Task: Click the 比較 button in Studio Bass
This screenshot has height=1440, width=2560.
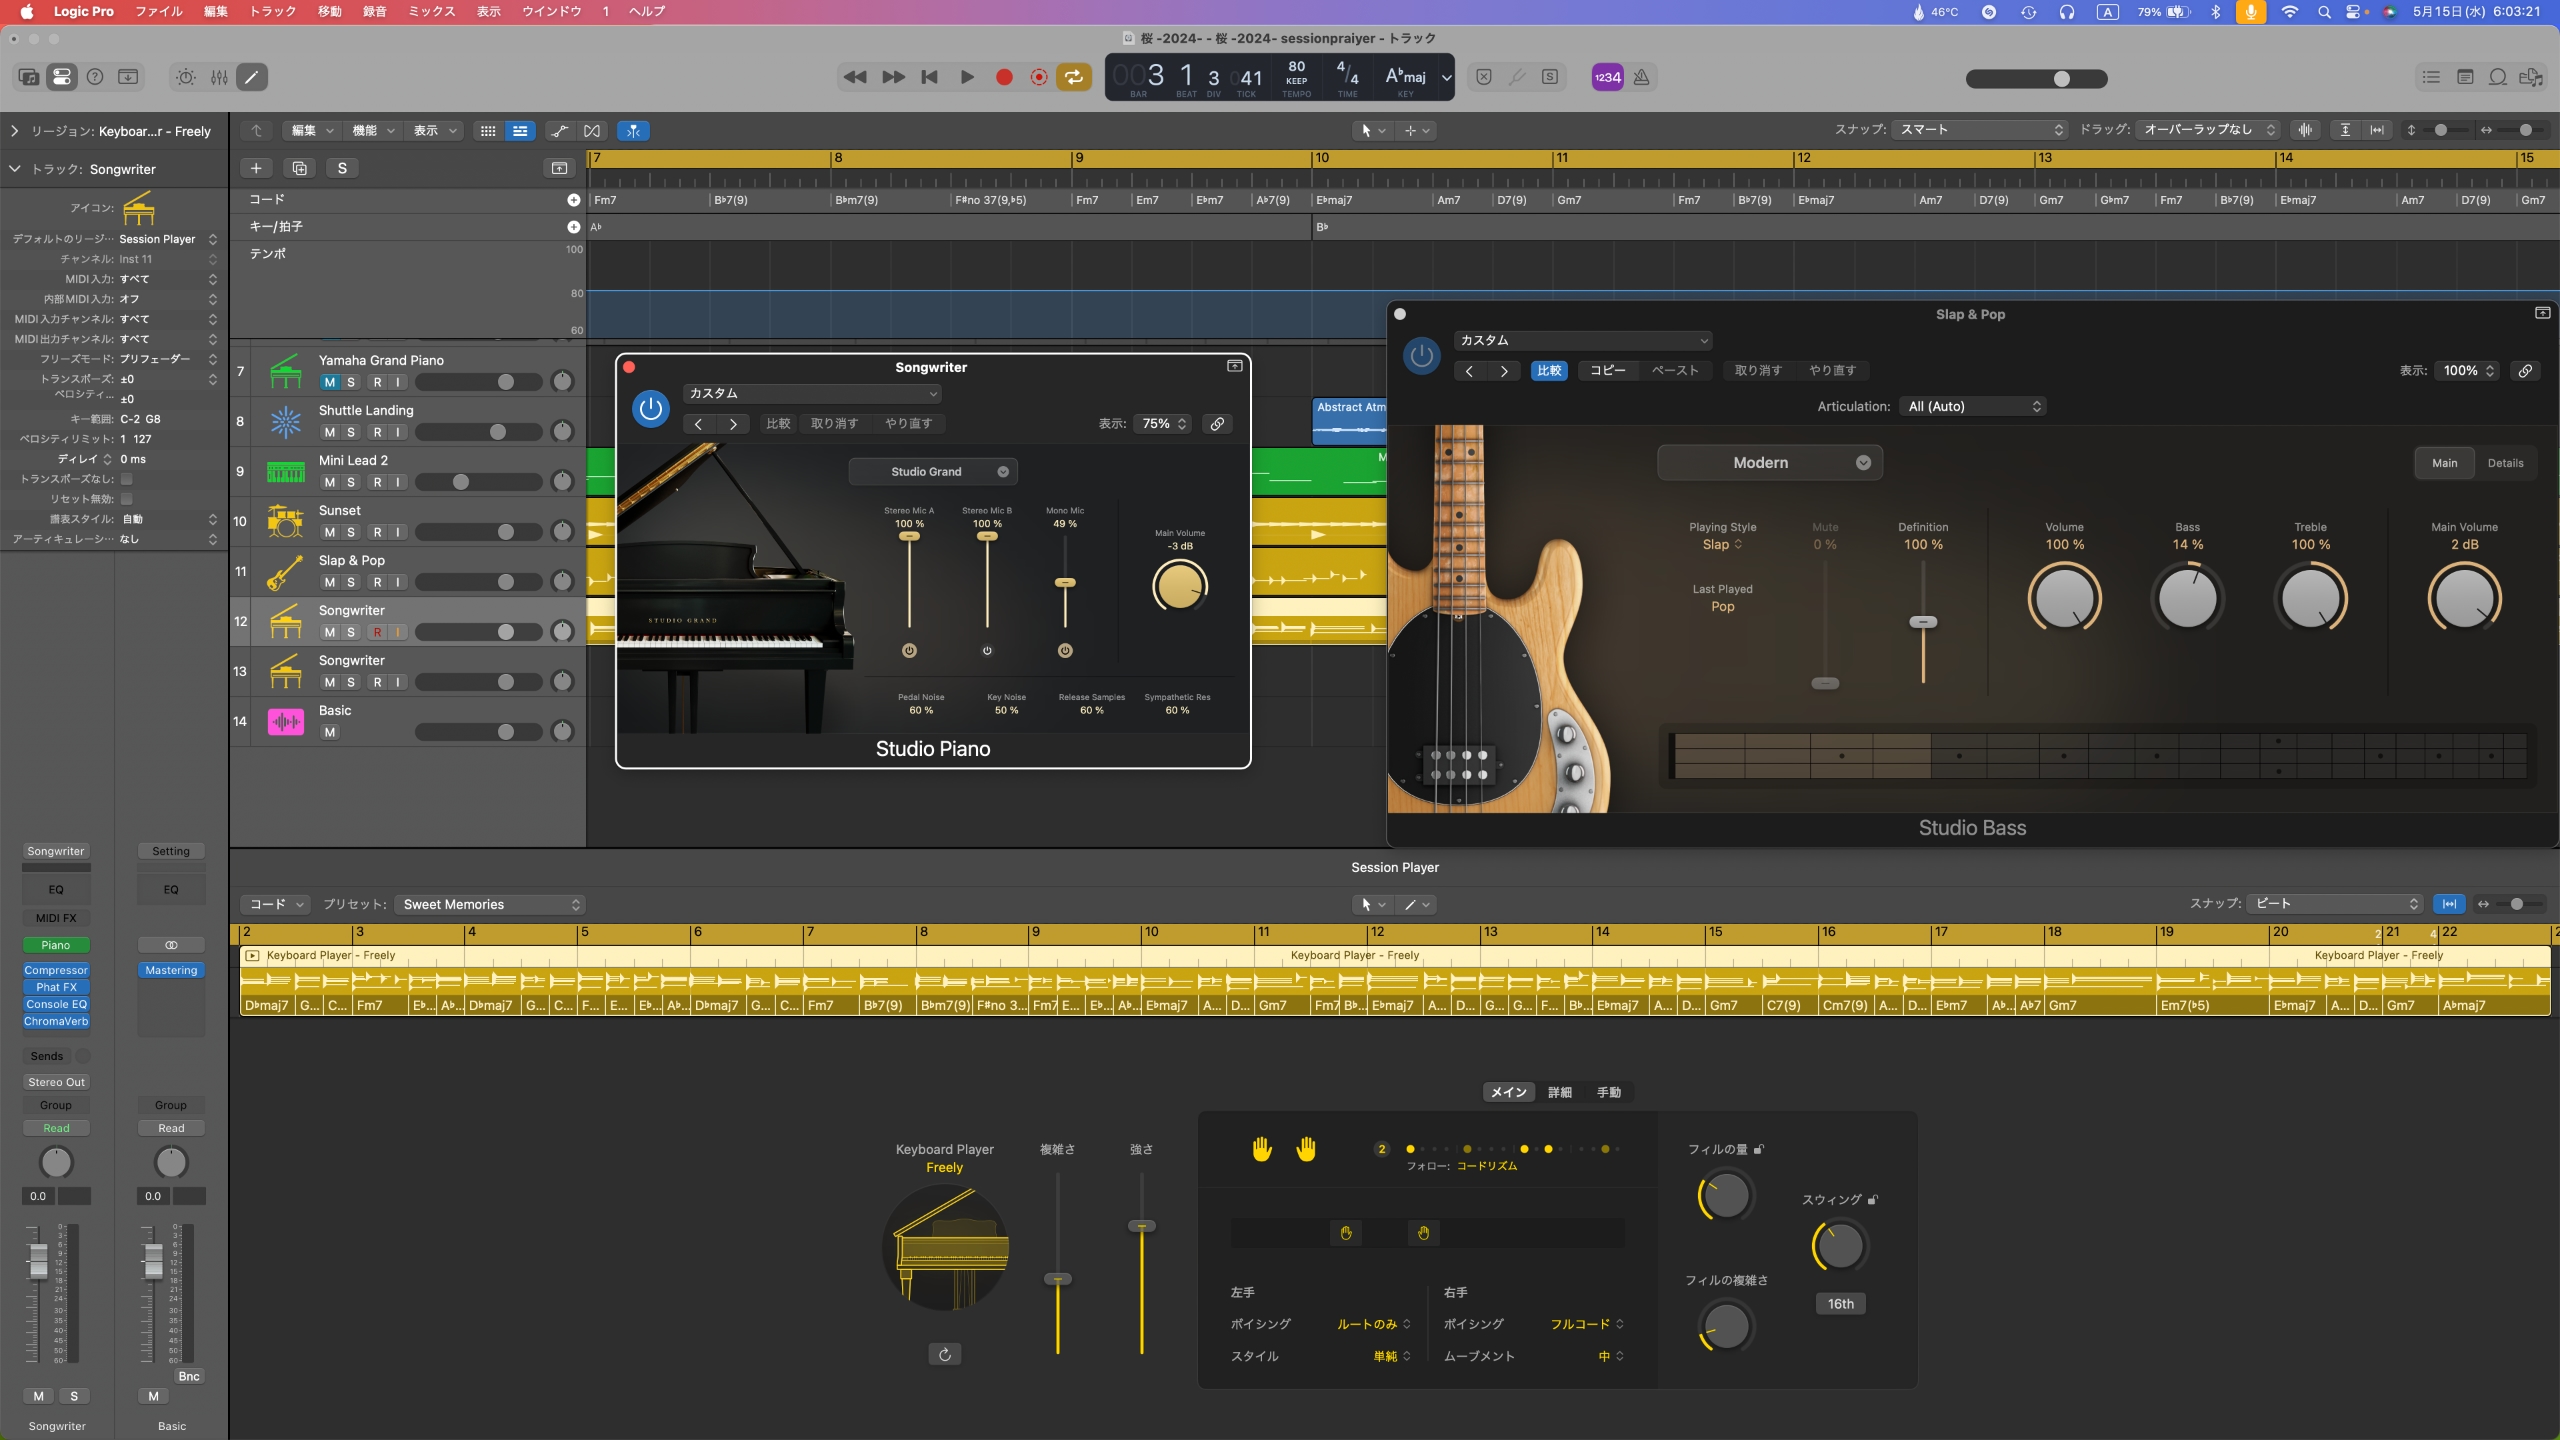Action: point(1548,370)
